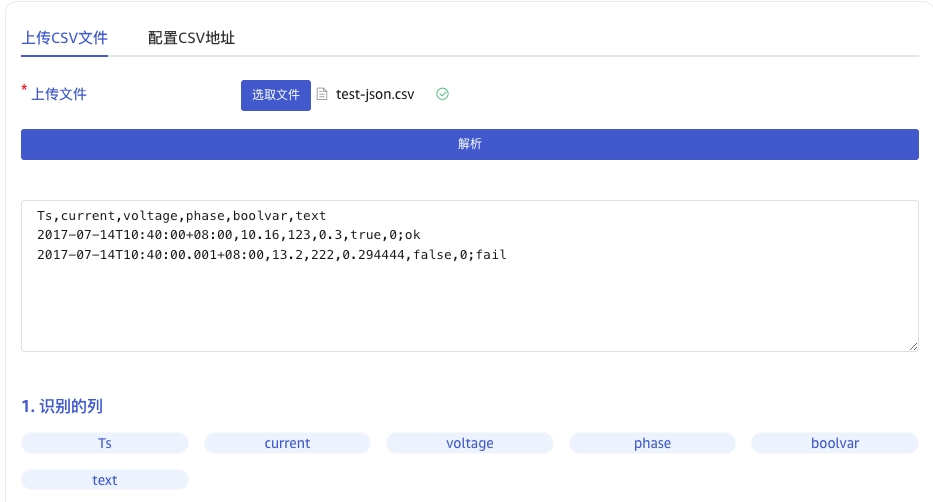The height and width of the screenshot is (502, 933).
Task: Select the text column tag
Action: (x=105, y=480)
